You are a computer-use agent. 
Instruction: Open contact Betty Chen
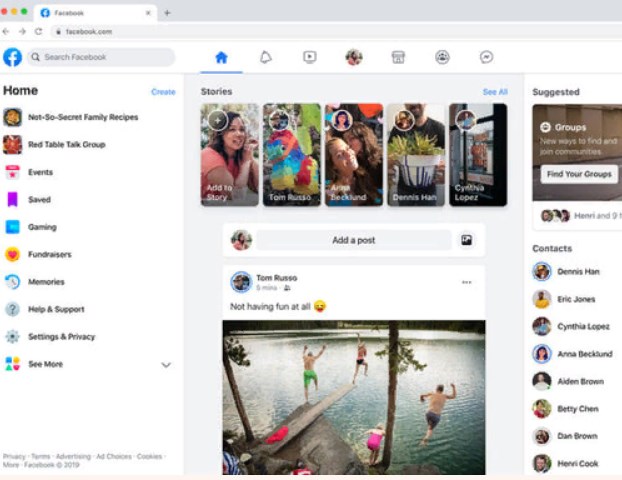(x=565, y=409)
